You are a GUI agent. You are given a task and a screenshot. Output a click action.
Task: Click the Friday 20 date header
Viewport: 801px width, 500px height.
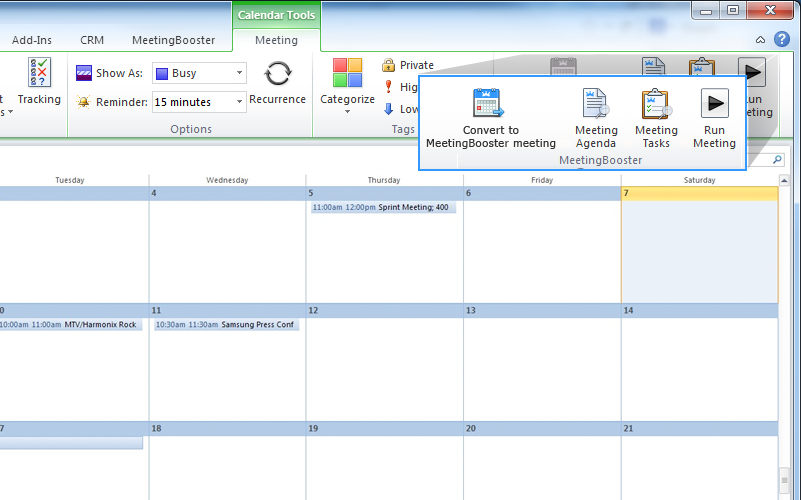click(x=542, y=428)
